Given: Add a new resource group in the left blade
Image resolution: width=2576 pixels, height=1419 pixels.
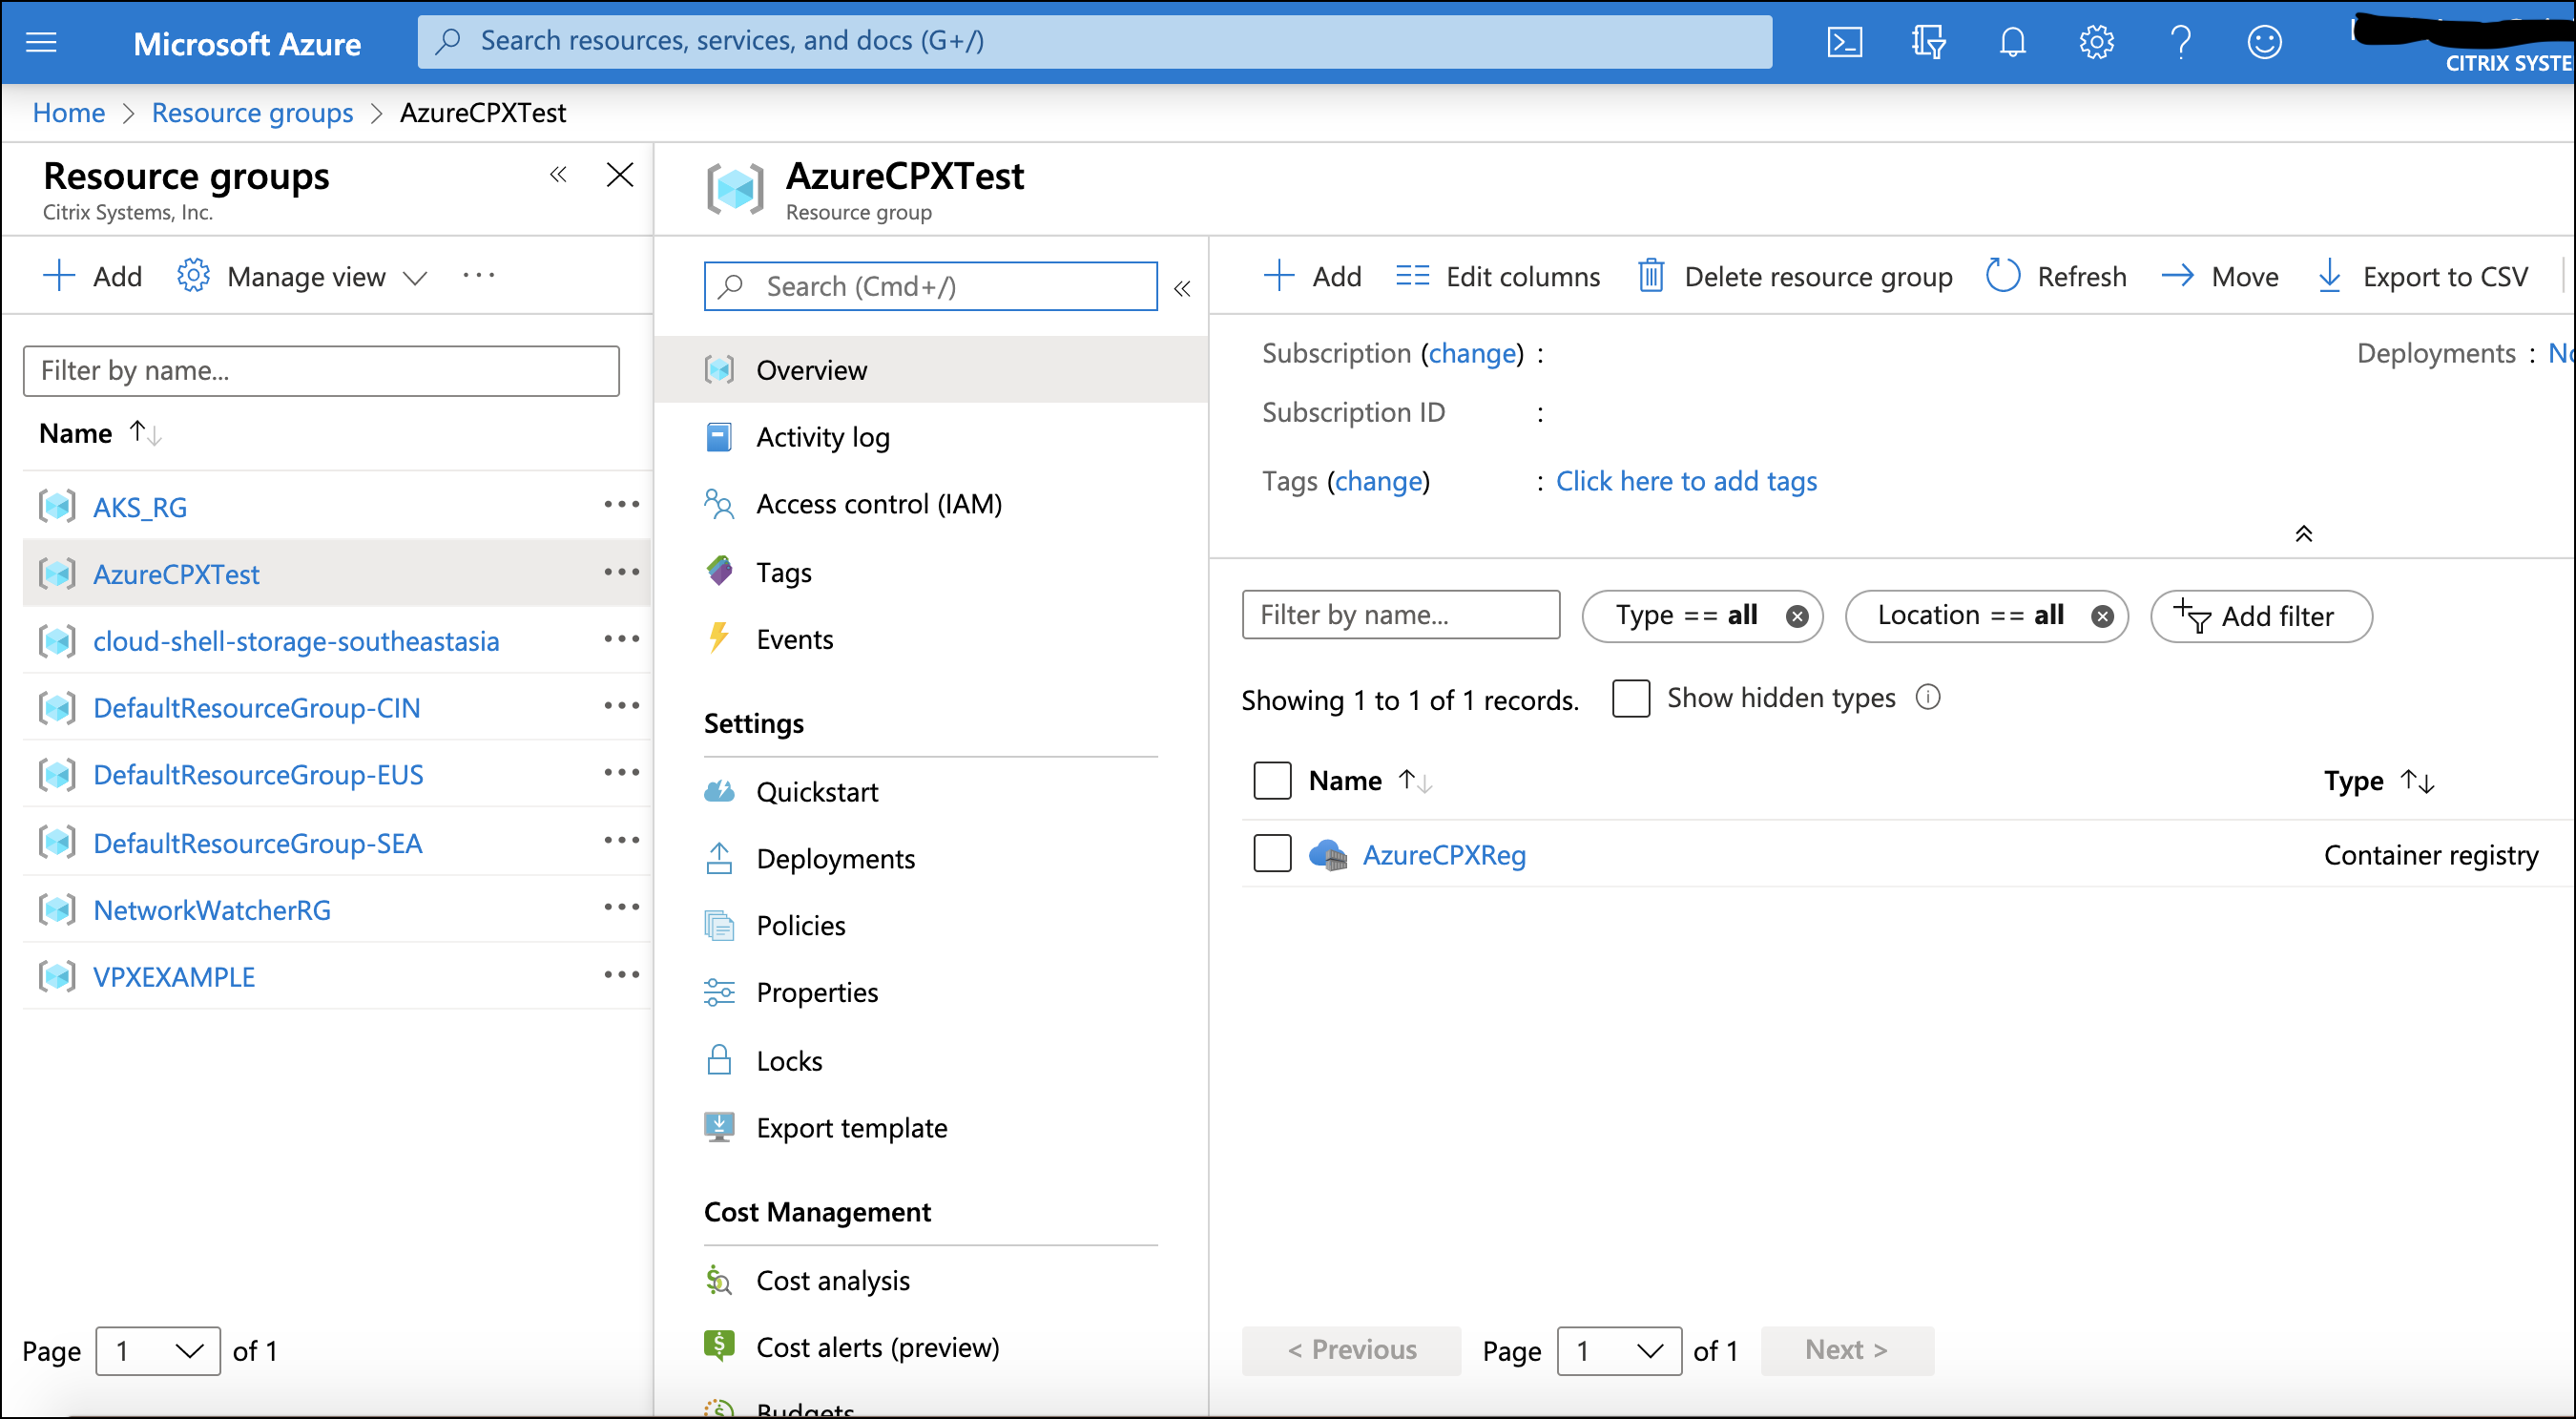Looking at the screenshot, I should click(93, 277).
